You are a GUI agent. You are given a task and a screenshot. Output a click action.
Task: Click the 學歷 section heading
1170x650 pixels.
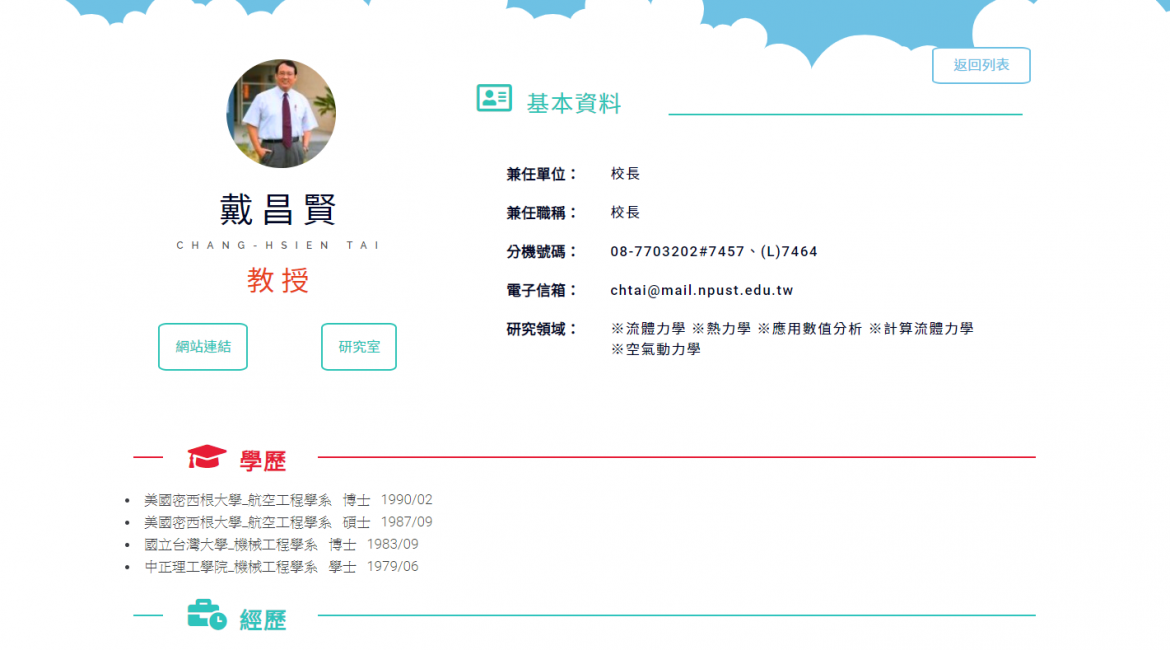(263, 461)
